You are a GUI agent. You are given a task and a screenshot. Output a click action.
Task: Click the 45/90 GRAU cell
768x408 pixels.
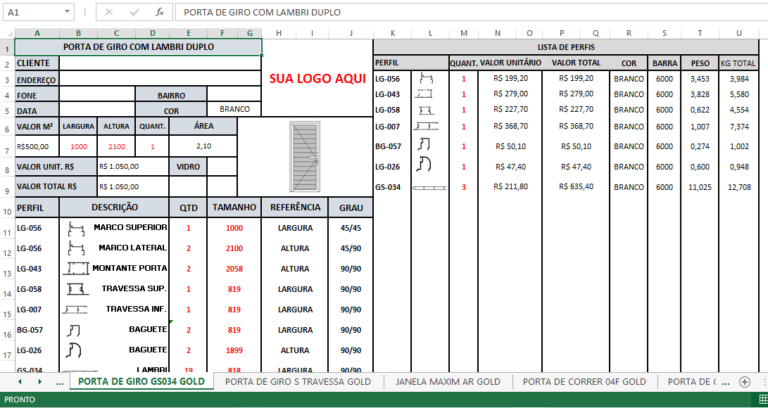(x=351, y=248)
